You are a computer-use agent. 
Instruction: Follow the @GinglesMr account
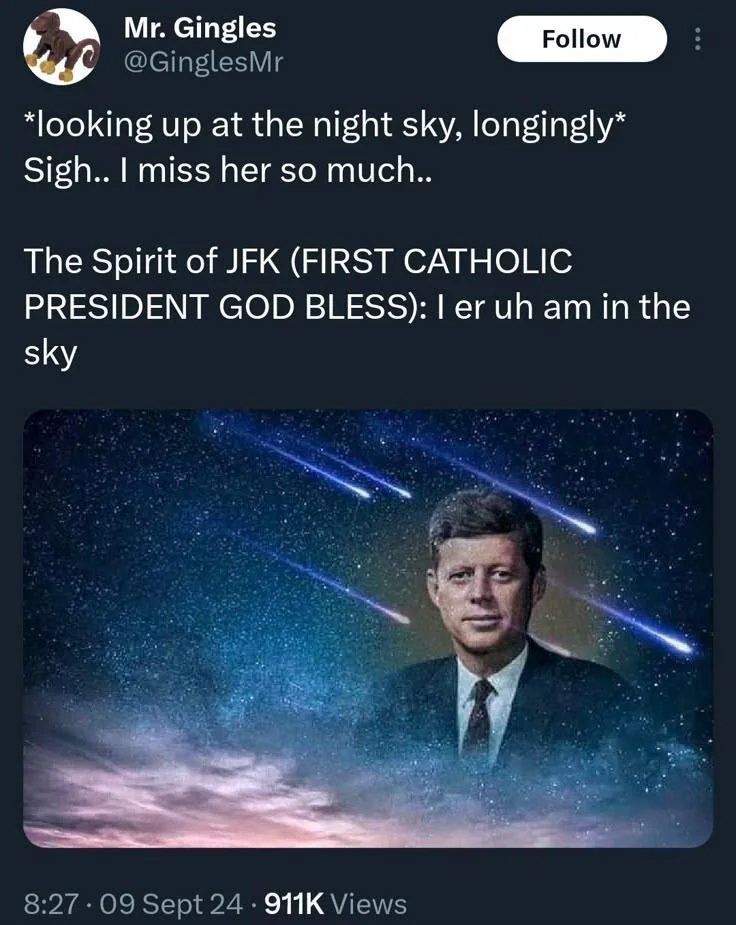pyautogui.click(x=582, y=37)
